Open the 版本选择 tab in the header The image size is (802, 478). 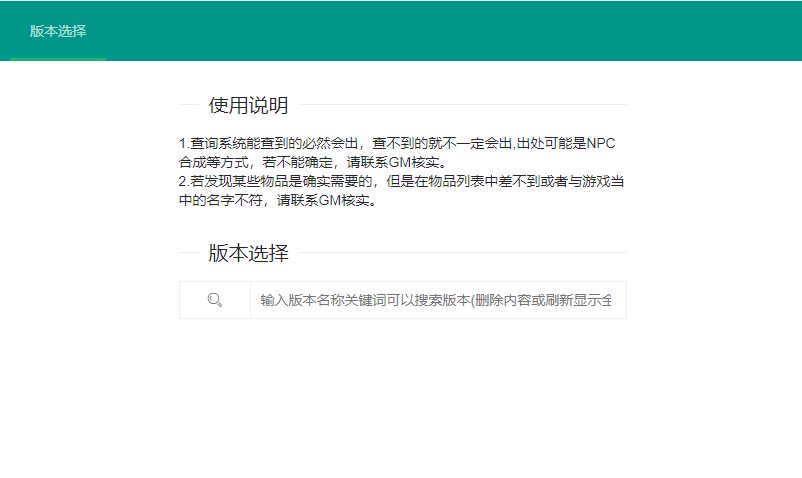point(58,31)
